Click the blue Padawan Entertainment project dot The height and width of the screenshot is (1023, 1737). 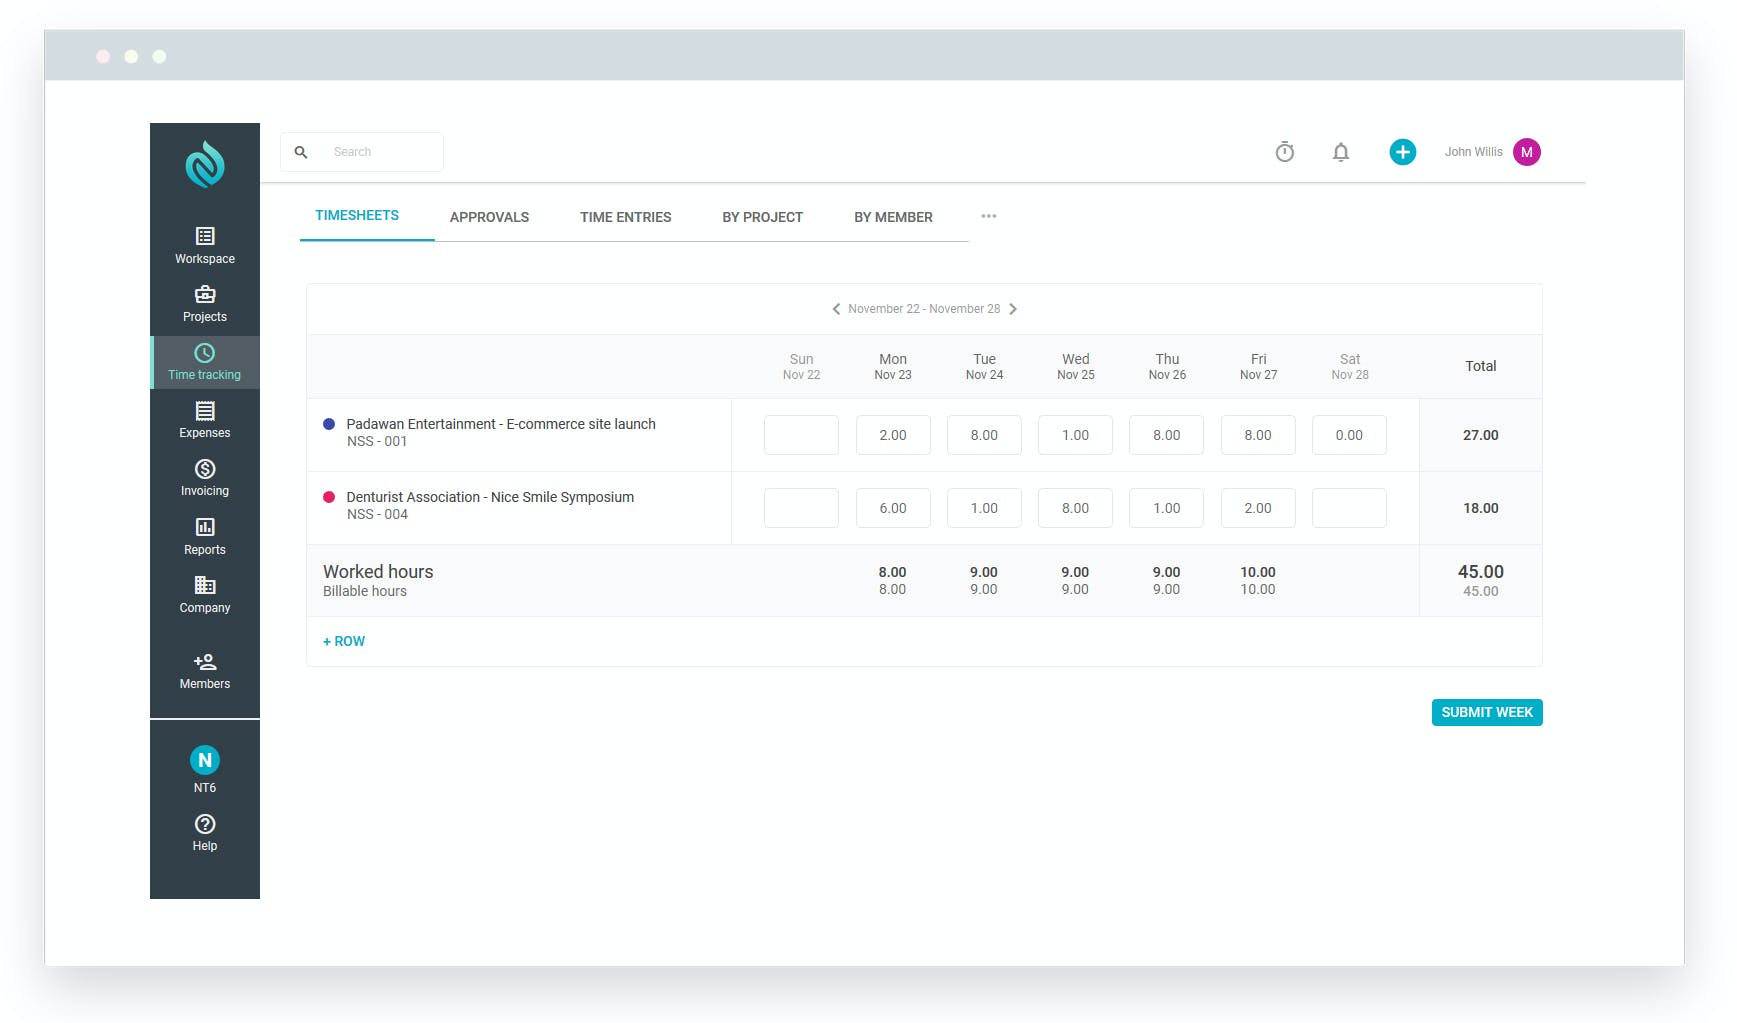[329, 424]
